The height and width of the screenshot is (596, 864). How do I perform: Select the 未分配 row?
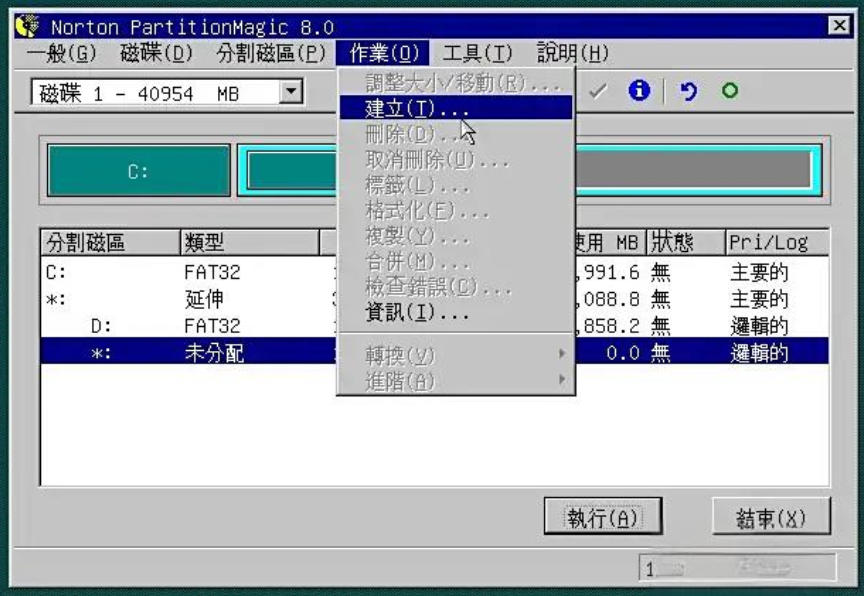[435, 351]
